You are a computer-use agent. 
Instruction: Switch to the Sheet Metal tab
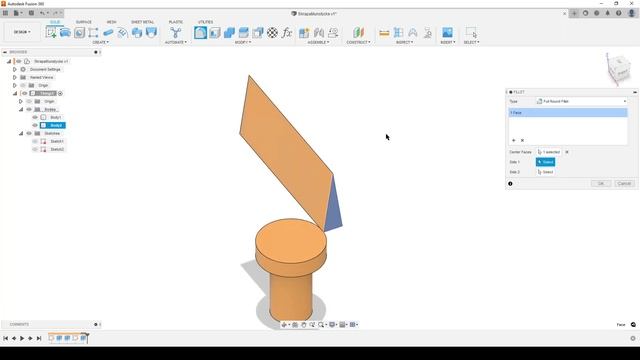point(142,22)
